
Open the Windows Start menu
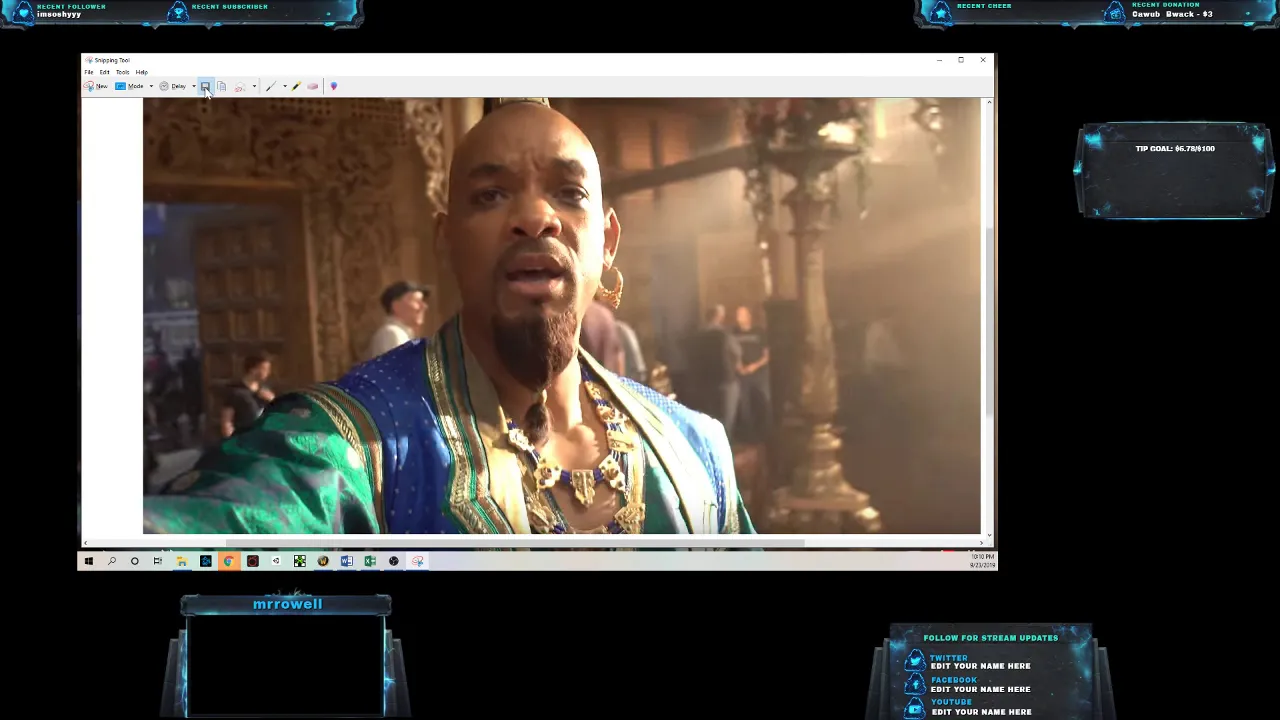(x=89, y=561)
